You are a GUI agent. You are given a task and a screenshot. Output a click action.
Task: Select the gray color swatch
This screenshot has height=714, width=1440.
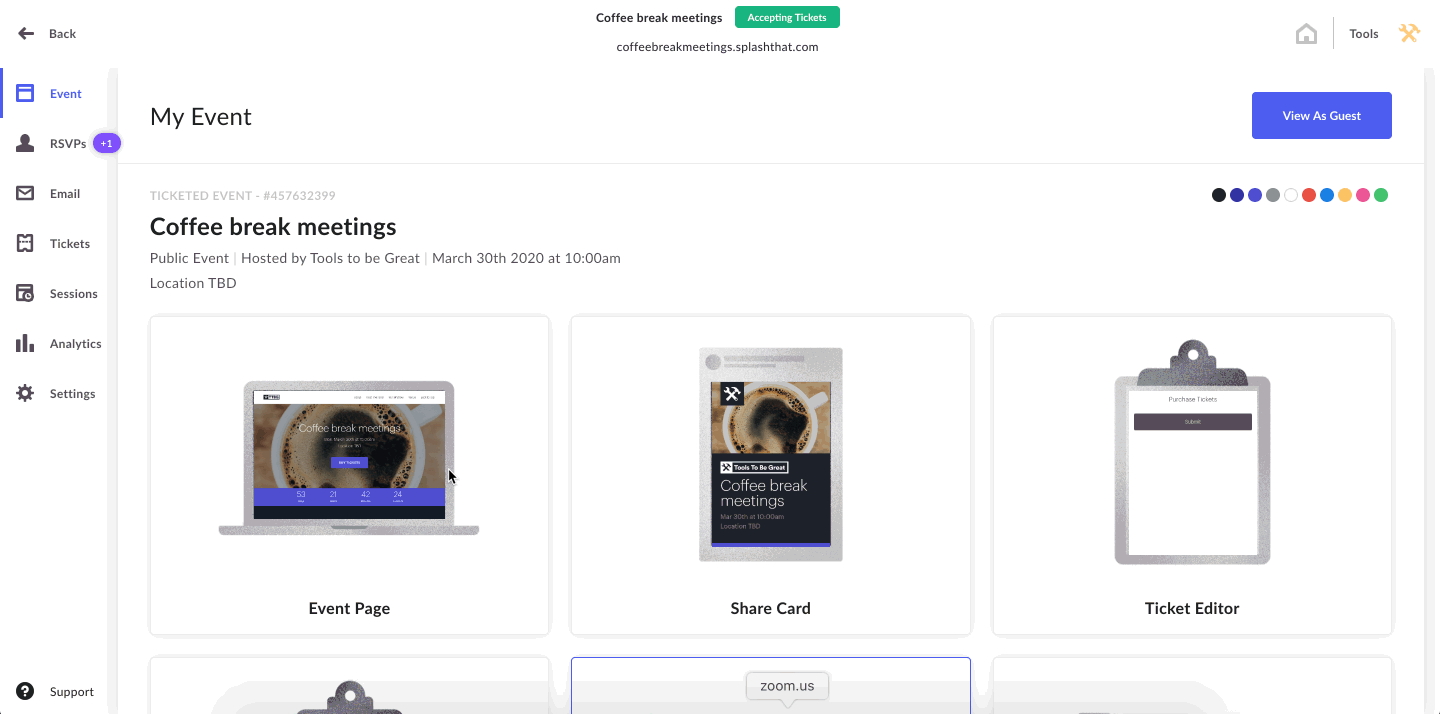(1273, 195)
